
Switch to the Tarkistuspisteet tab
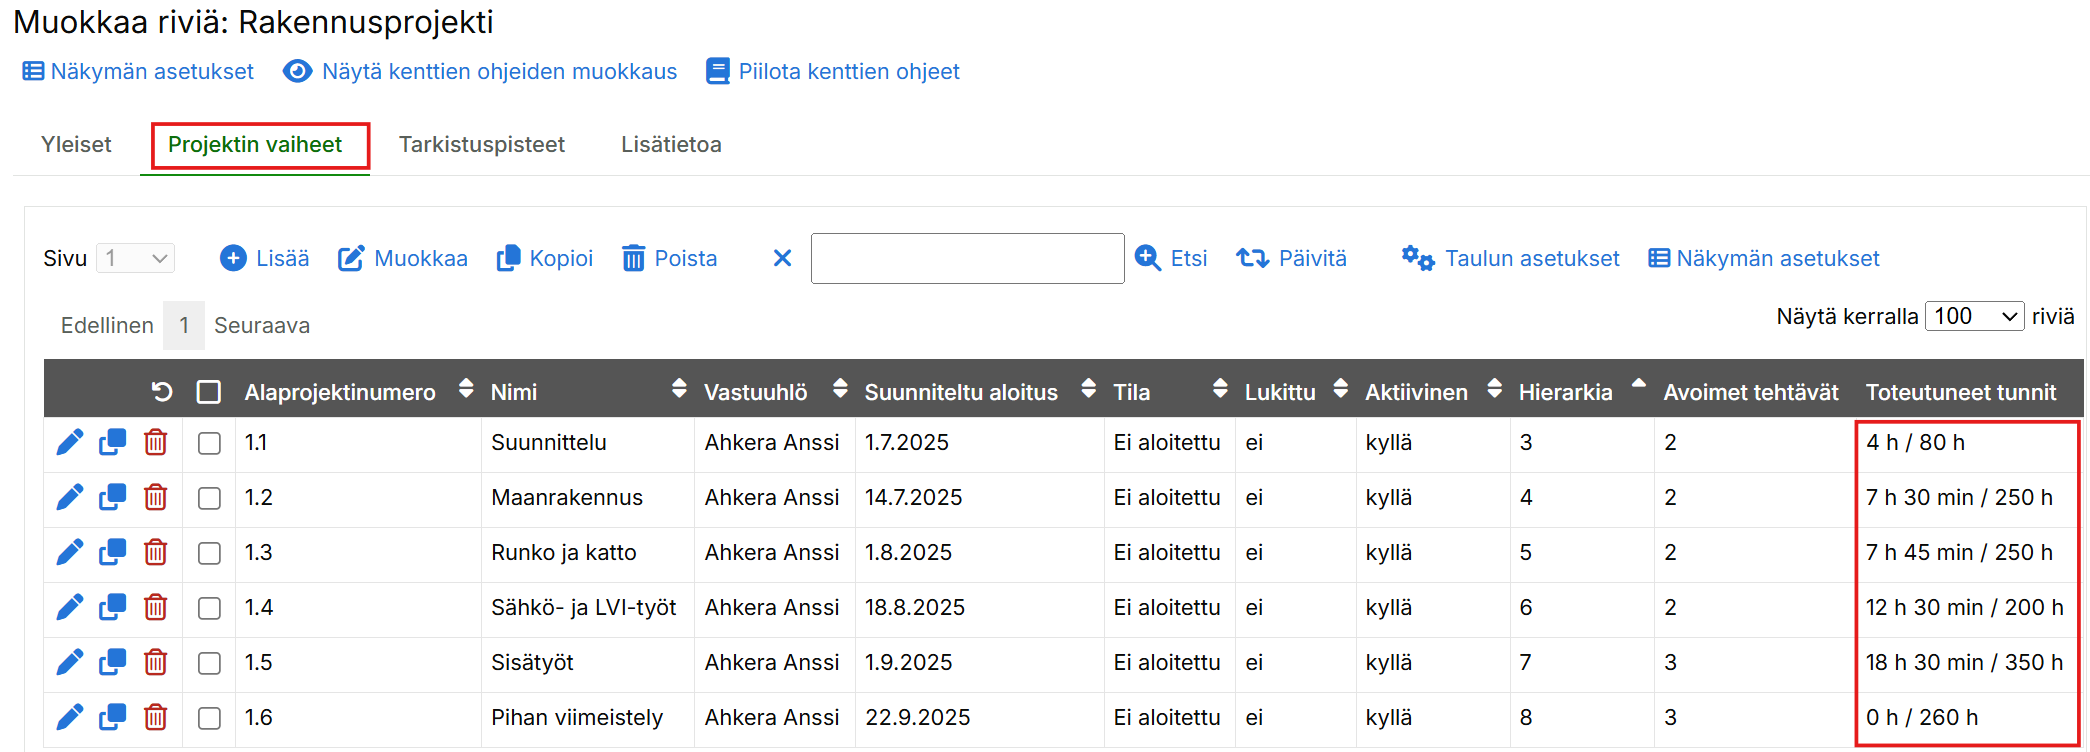pos(481,145)
